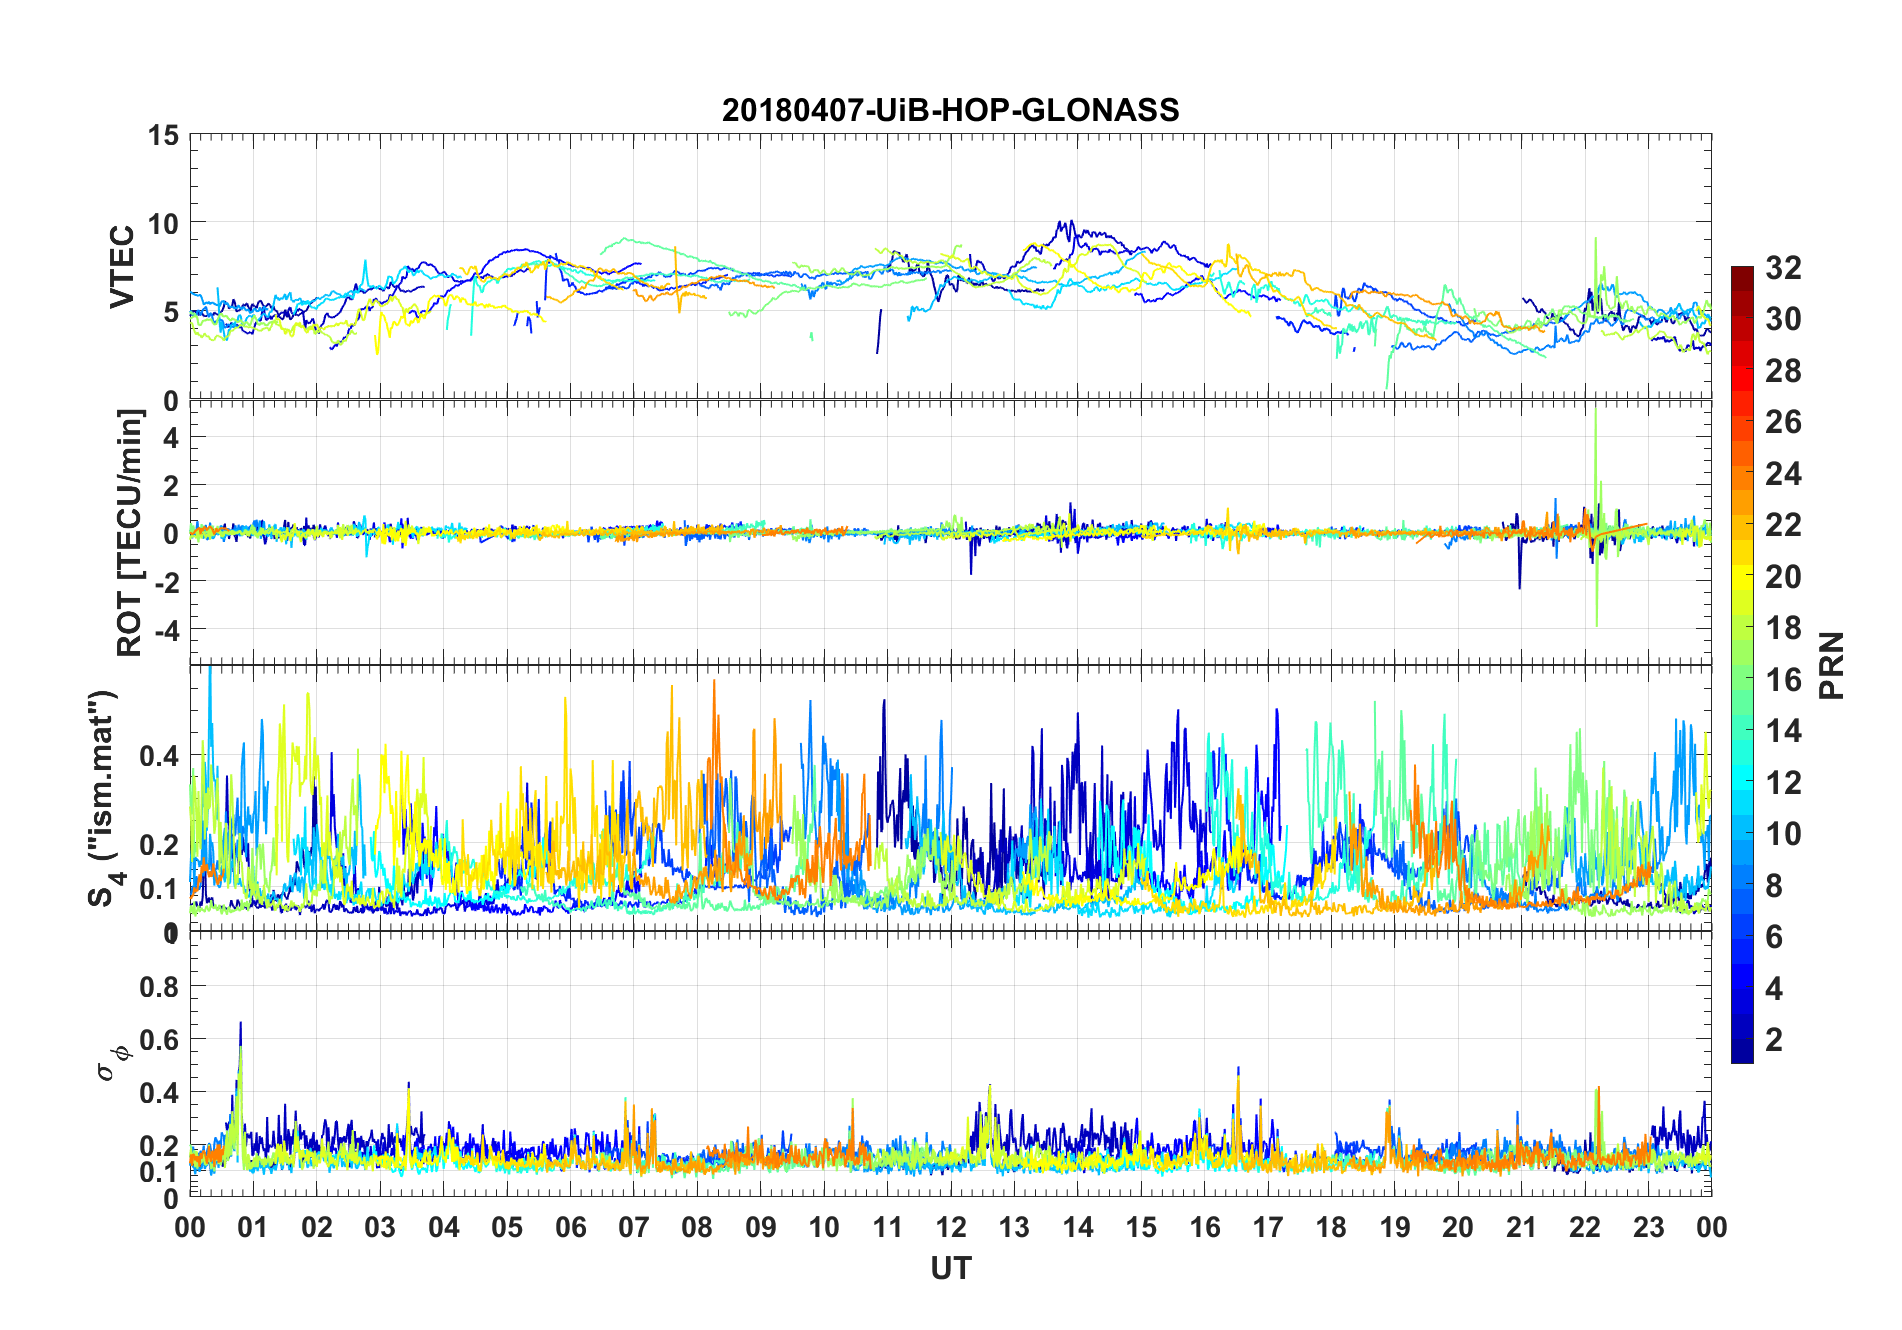Click the 17 hour tick on UT axis

pyautogui.click(x=1268, y=1227)
